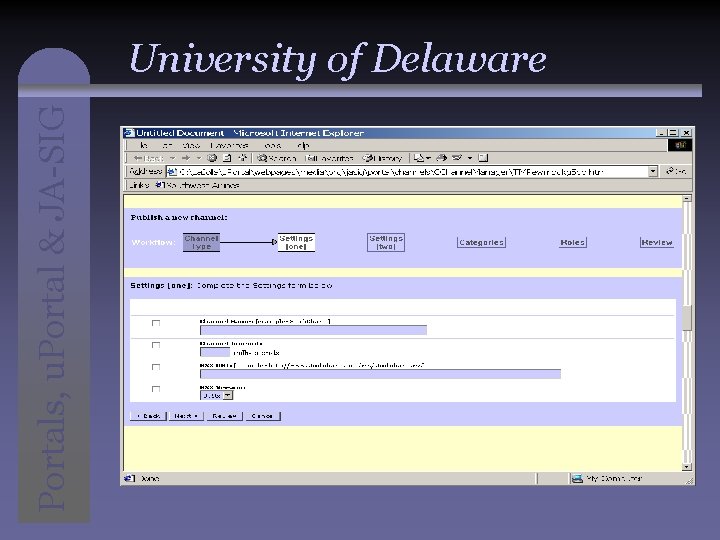The height and width of the screenshot is (540, 720).
Task: Click the Refresh icon in IE toolbar
Action: tap(227, 158)
